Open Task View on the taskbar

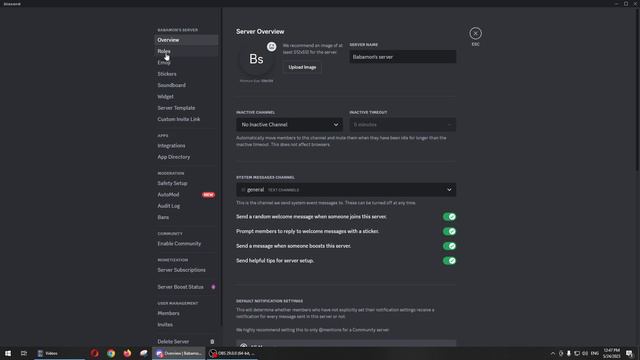(24, 353)
